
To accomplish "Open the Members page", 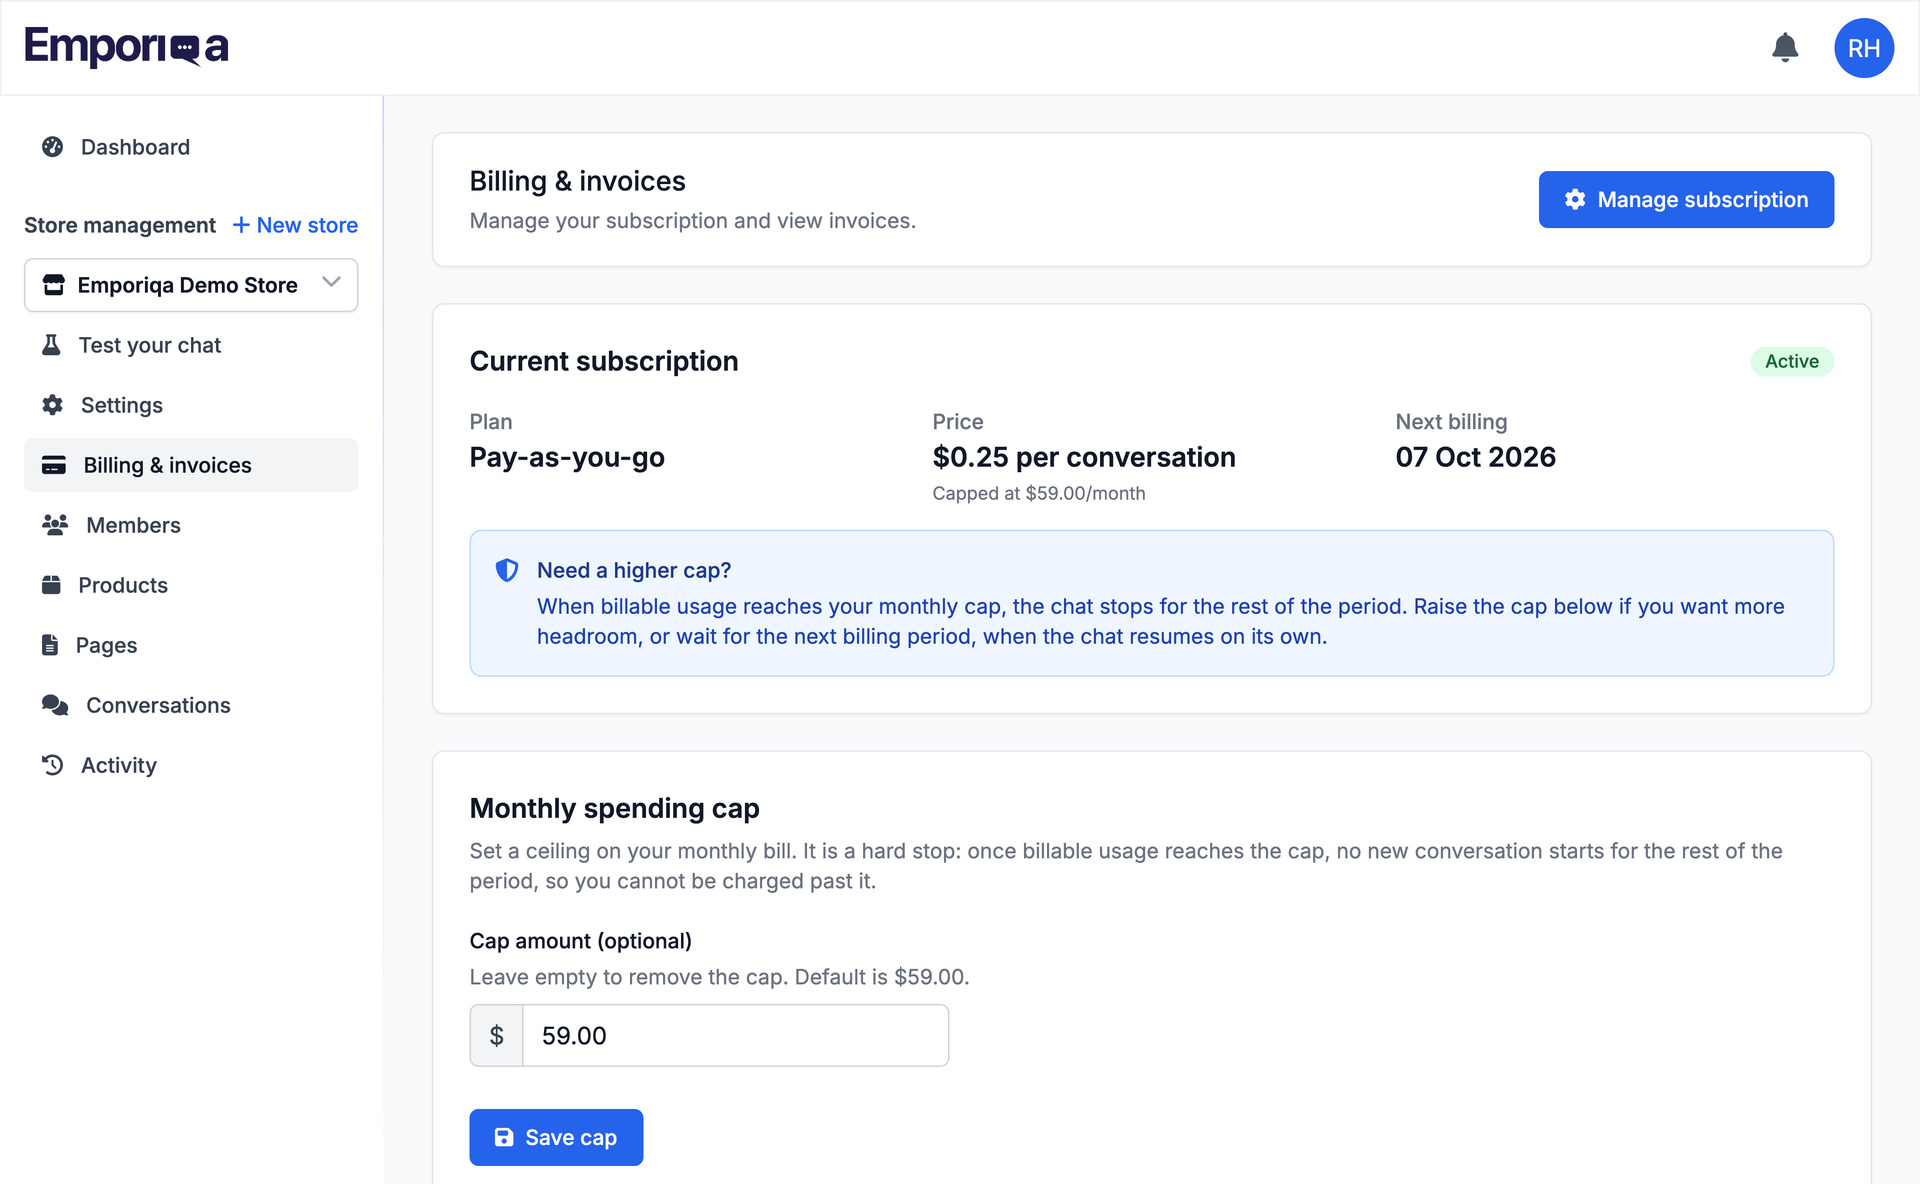I will point(191,525).
